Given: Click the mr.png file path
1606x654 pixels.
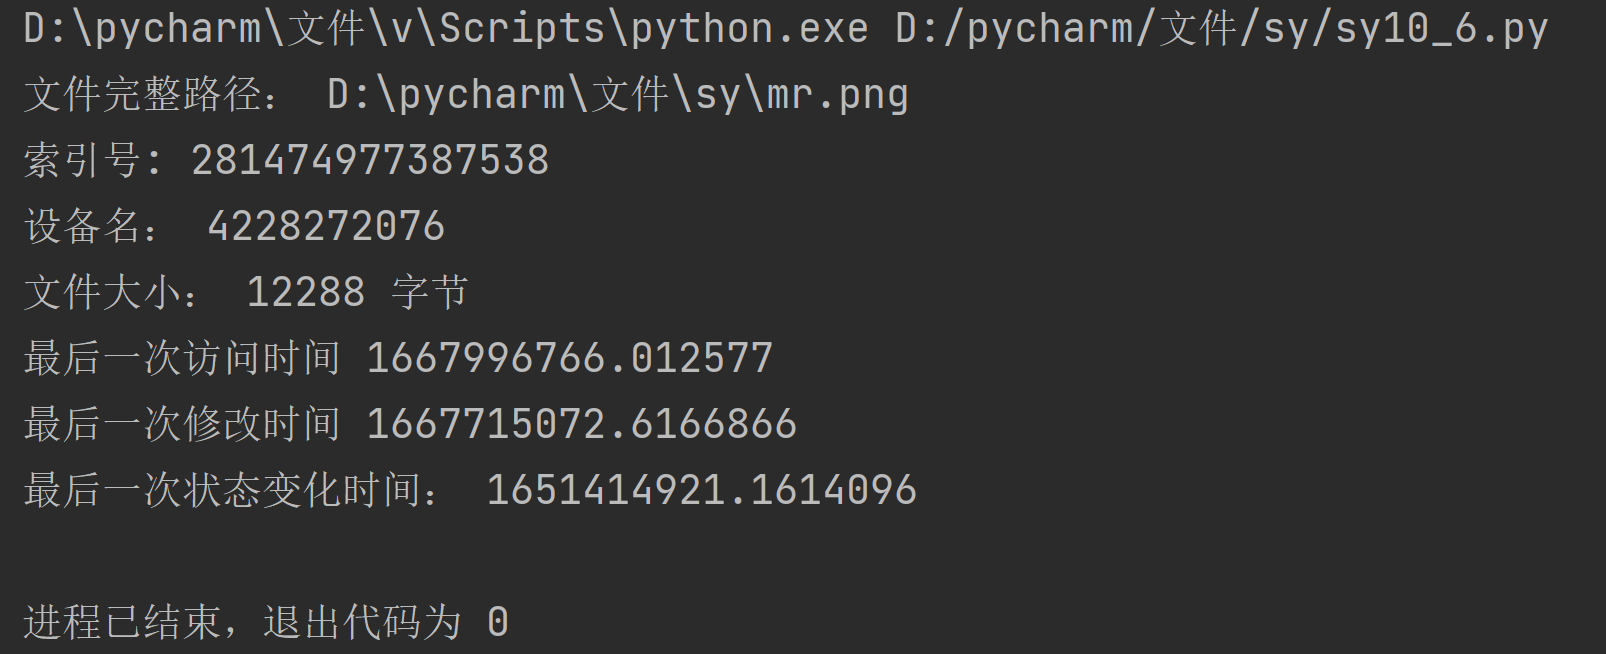Looking at the screenshot, I should [x=617, y=95].
